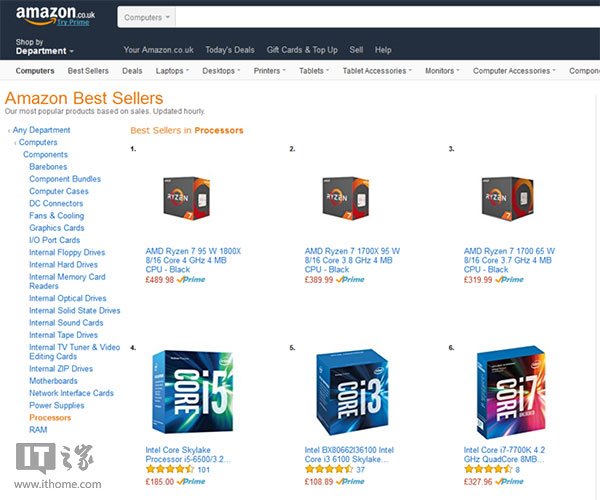Screen dimensions: 600x500
Task: Expand the Laptops navigation dropdown
Action: point(172,71)
